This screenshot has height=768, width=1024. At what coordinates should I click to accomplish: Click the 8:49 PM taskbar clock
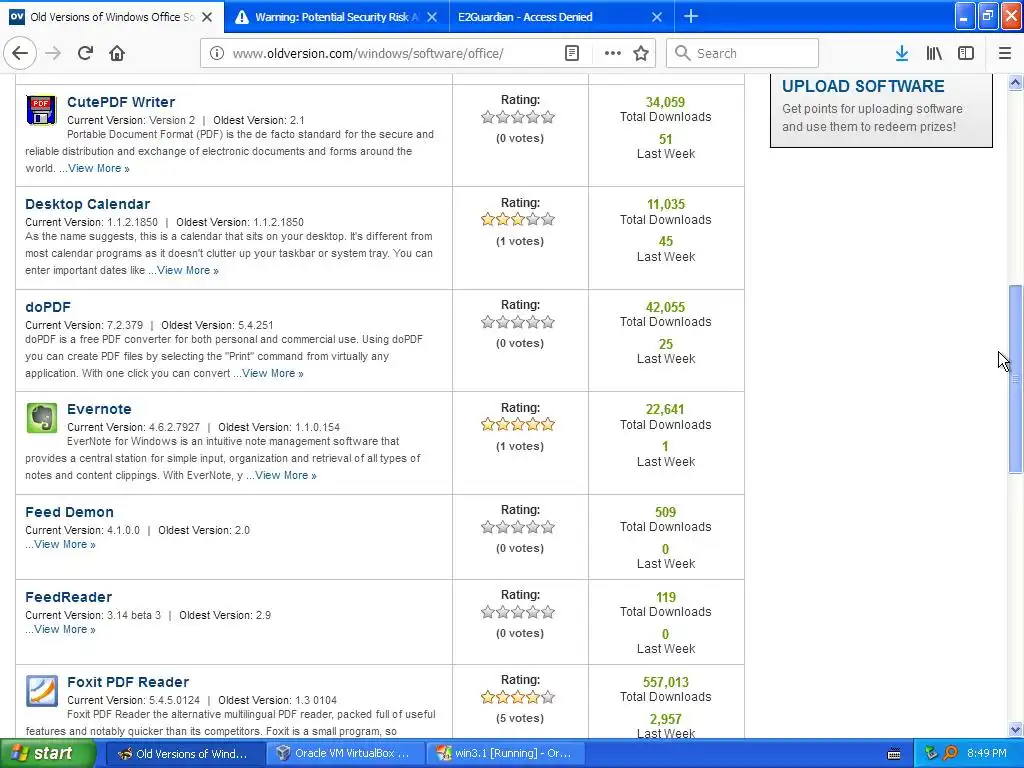pyautogui.click(x=987, y=754)
